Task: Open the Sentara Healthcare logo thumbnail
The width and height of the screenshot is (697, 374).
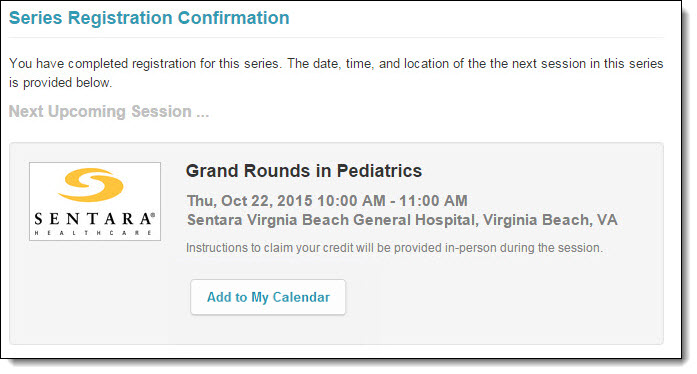Action: 95,201
